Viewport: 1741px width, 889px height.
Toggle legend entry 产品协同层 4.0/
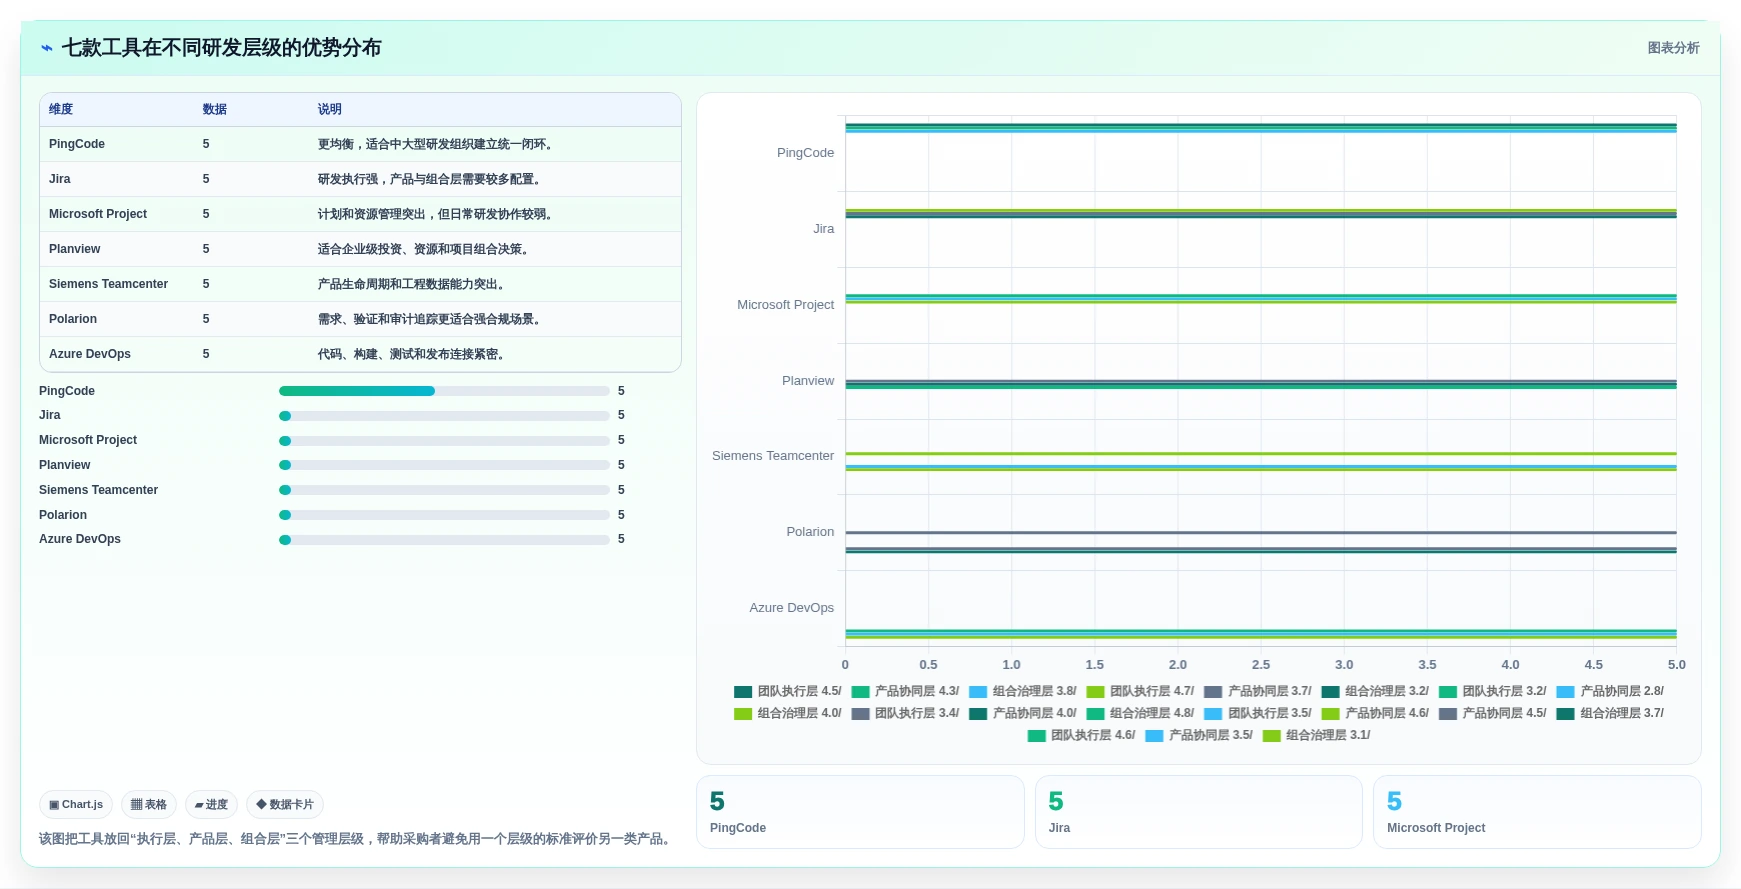point(1023,713)
